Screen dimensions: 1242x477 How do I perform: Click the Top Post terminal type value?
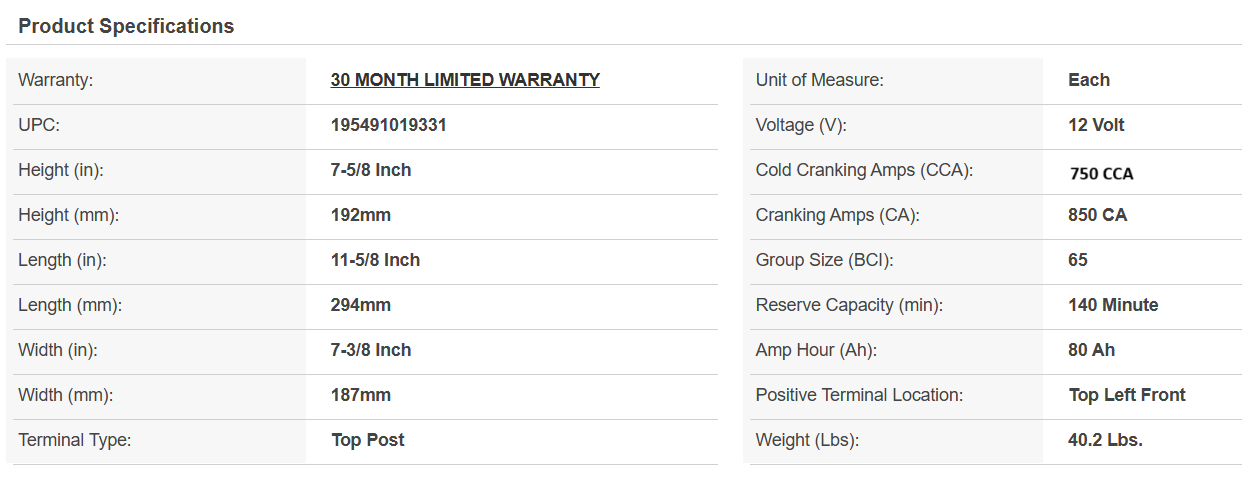pos(368,440)
